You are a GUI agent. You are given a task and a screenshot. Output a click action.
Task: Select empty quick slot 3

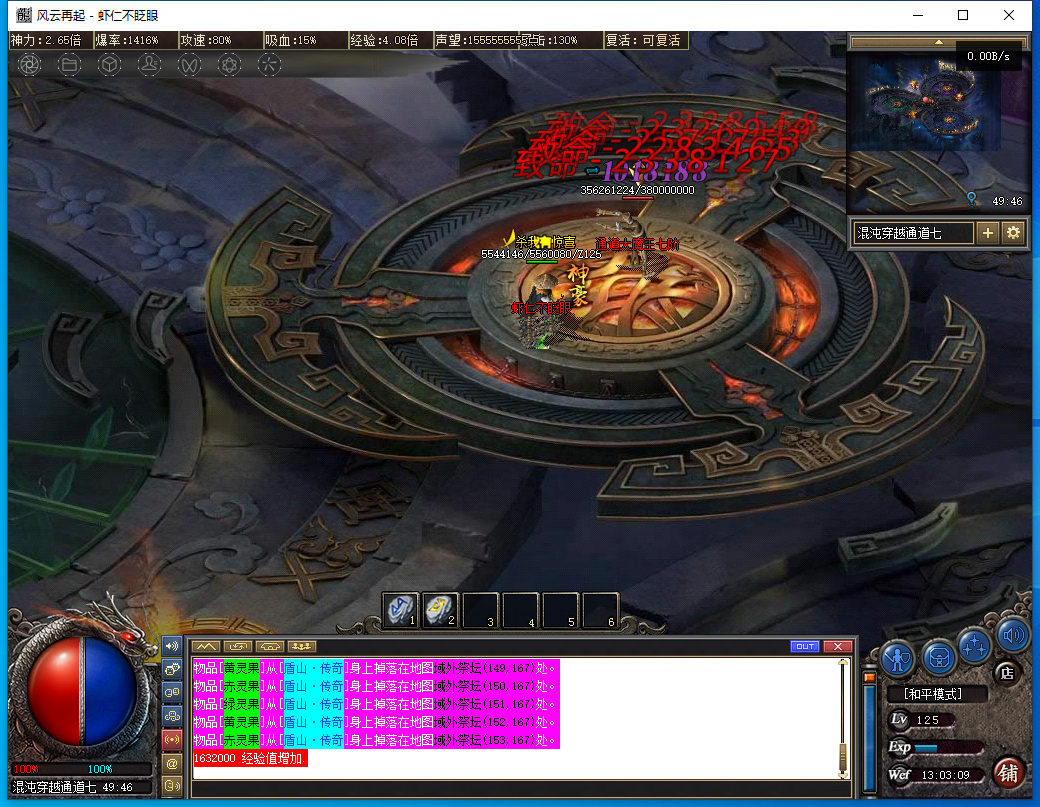(x=481, y=610)
